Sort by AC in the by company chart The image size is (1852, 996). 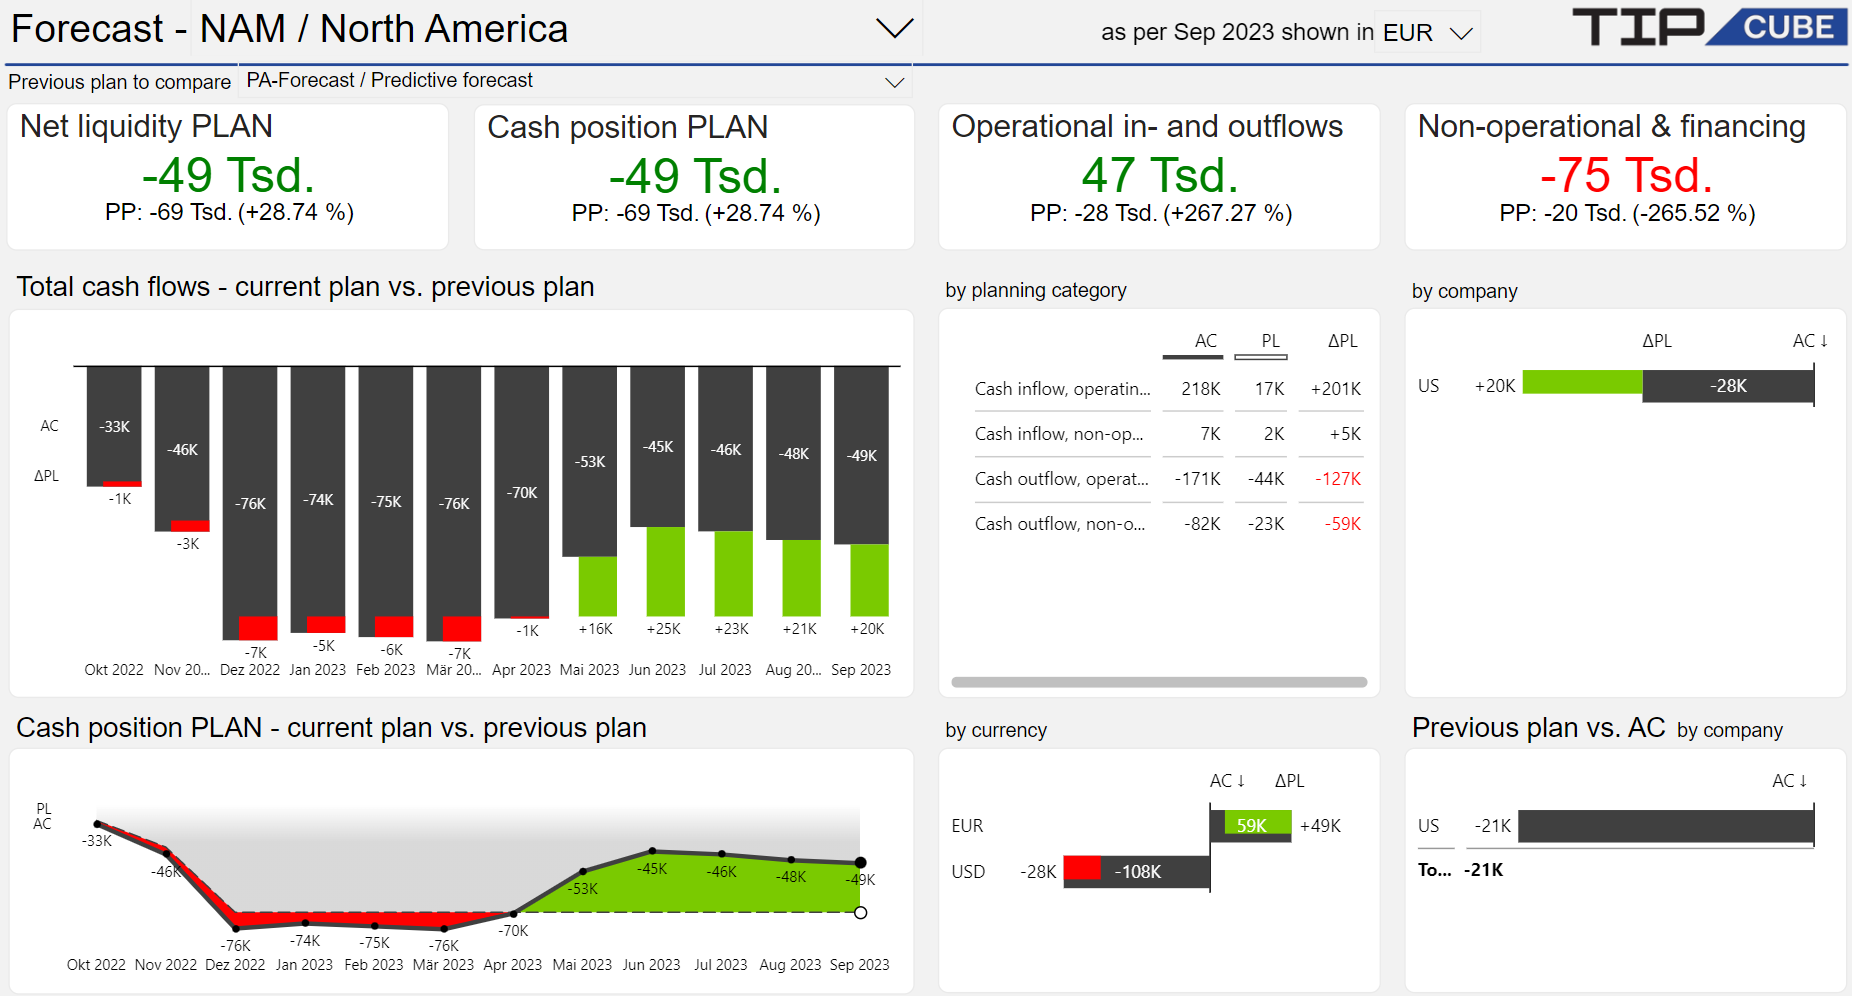click(x=1809, y=341)
